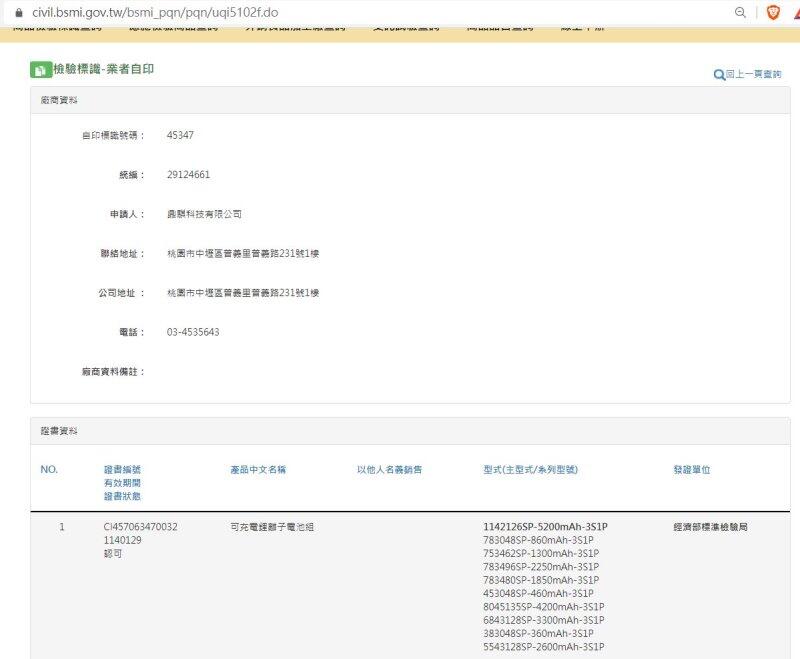Select the 發證單位 column header
Screen dimensions: 800x659
tap(692, 470)
